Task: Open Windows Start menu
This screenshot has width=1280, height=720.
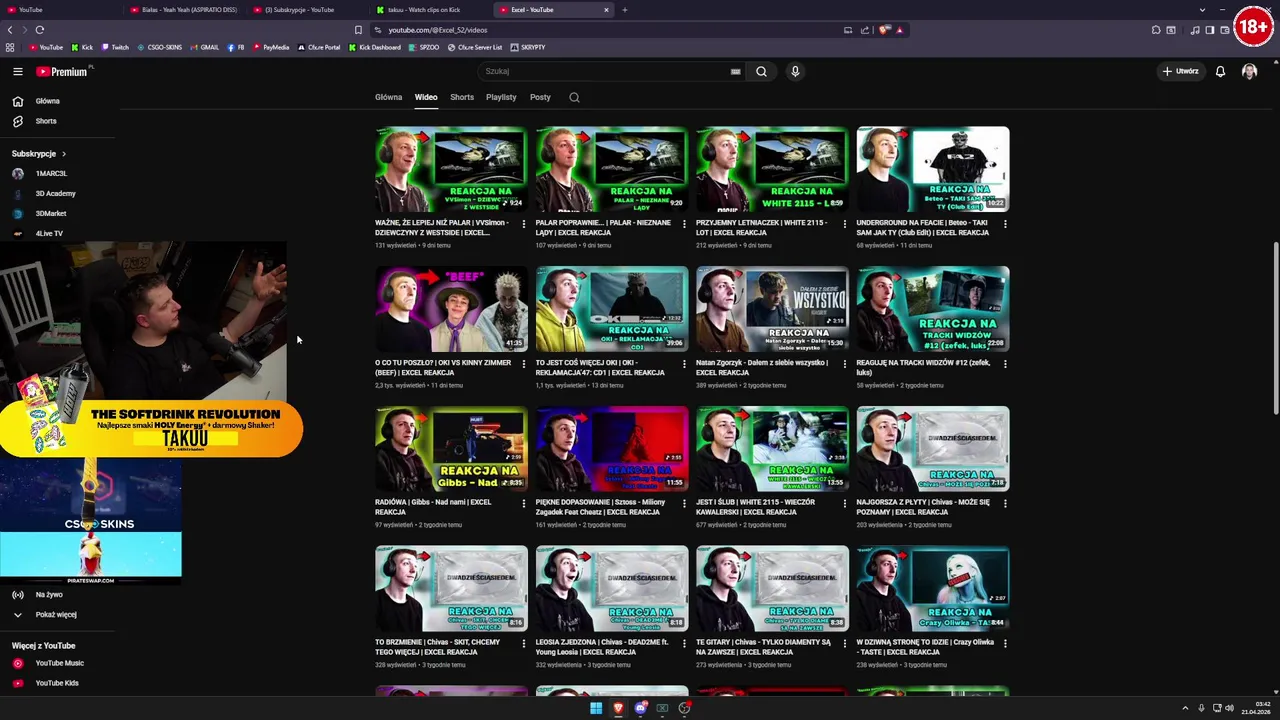Action: click(x=596, y=708)
